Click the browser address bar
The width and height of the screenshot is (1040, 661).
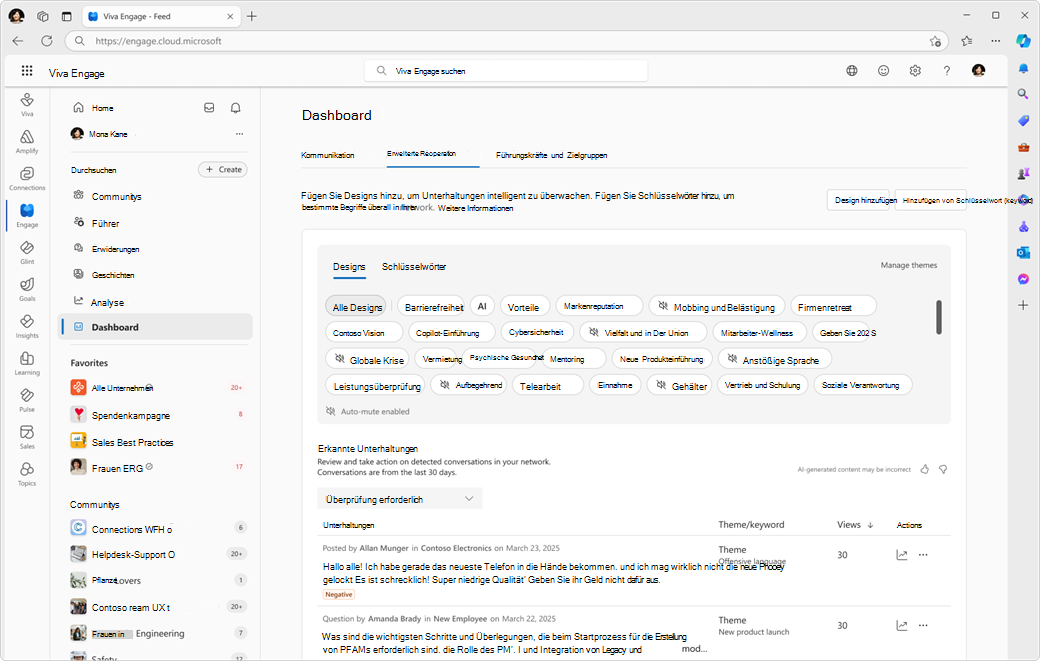506,40
